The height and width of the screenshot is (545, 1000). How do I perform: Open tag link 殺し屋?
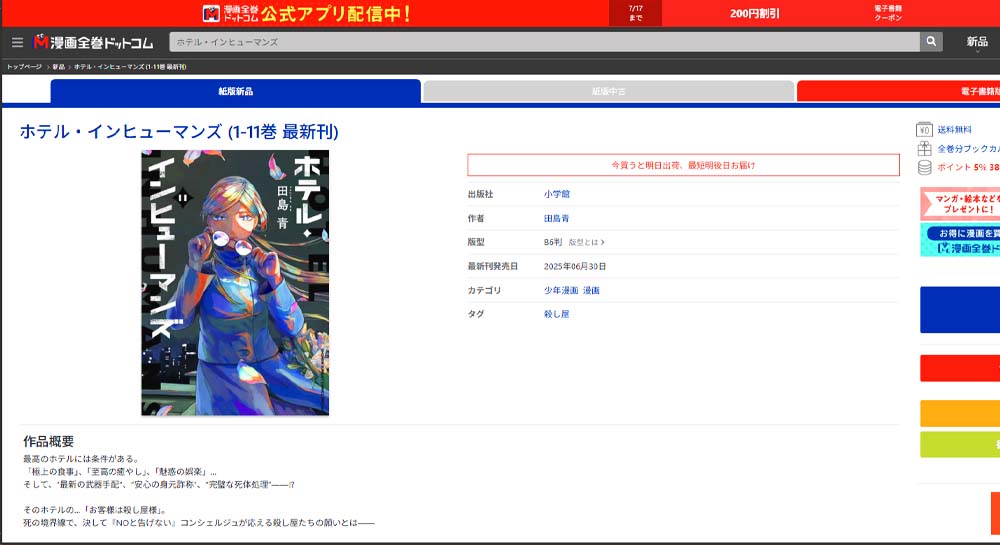coord(556,314)
